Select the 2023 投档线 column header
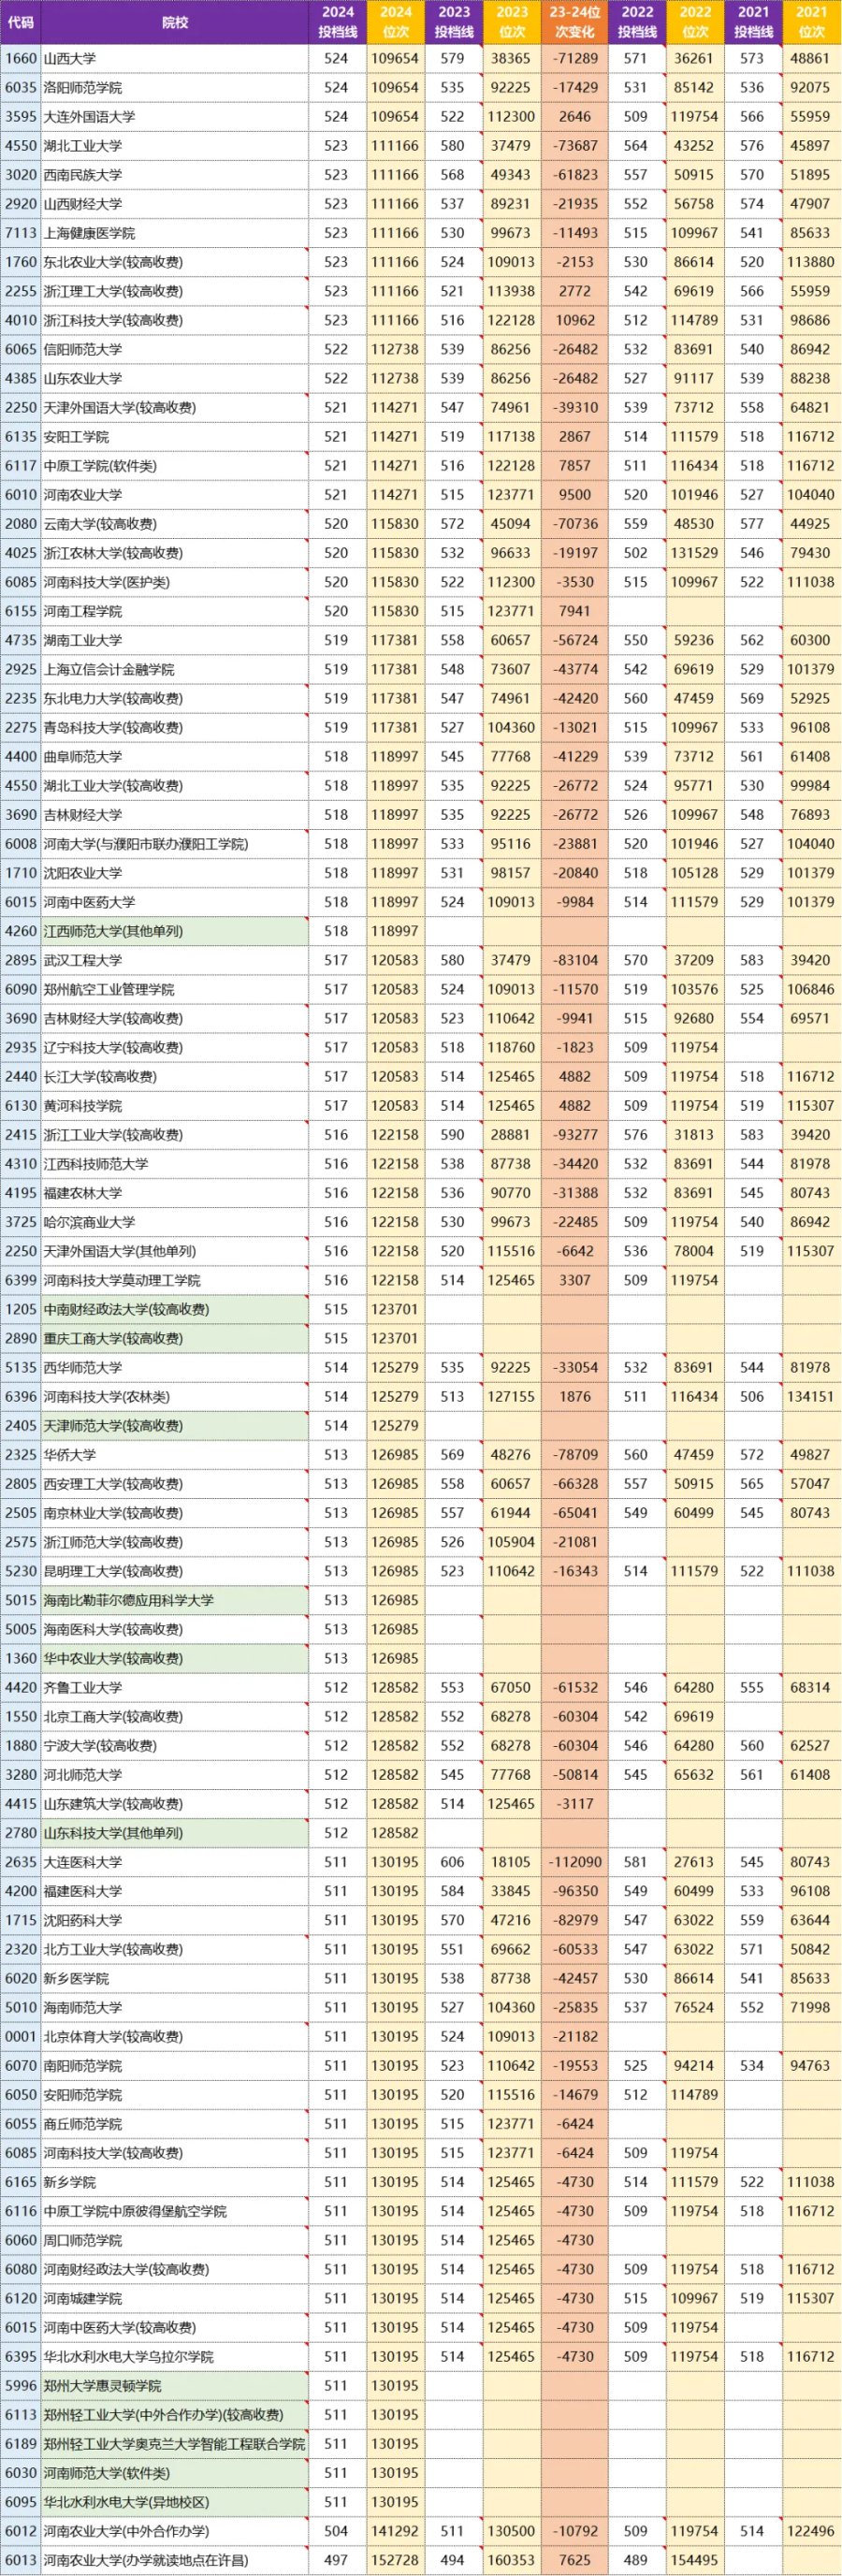This screenshot has width=842, height=2576. [453, 22]
